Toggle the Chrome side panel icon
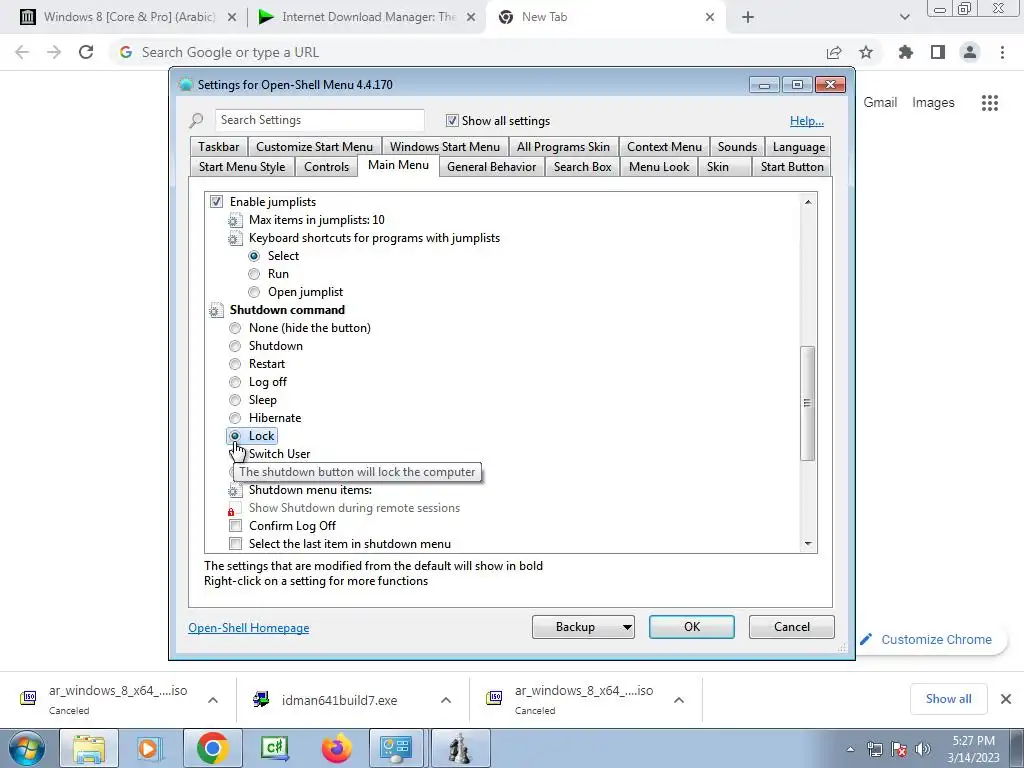Image resolution: width=1024 pixels, height=768 pixels. pyautogui.click(x=938, y=52)
